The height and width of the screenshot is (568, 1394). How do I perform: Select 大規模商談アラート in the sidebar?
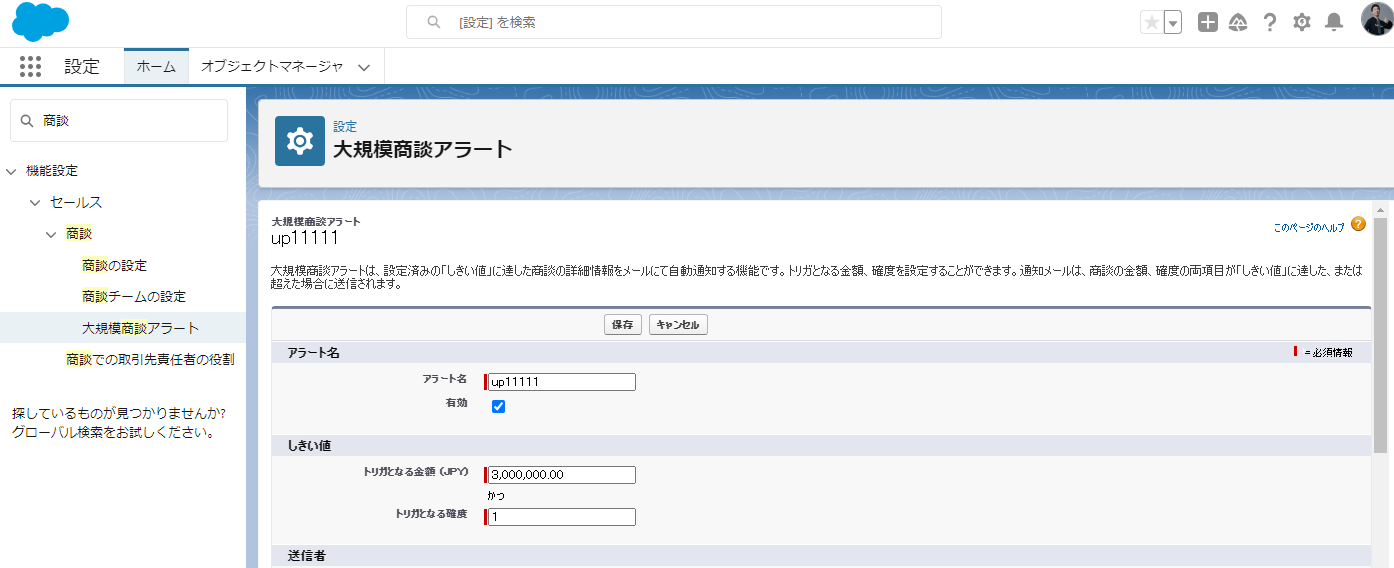point(140,328)
